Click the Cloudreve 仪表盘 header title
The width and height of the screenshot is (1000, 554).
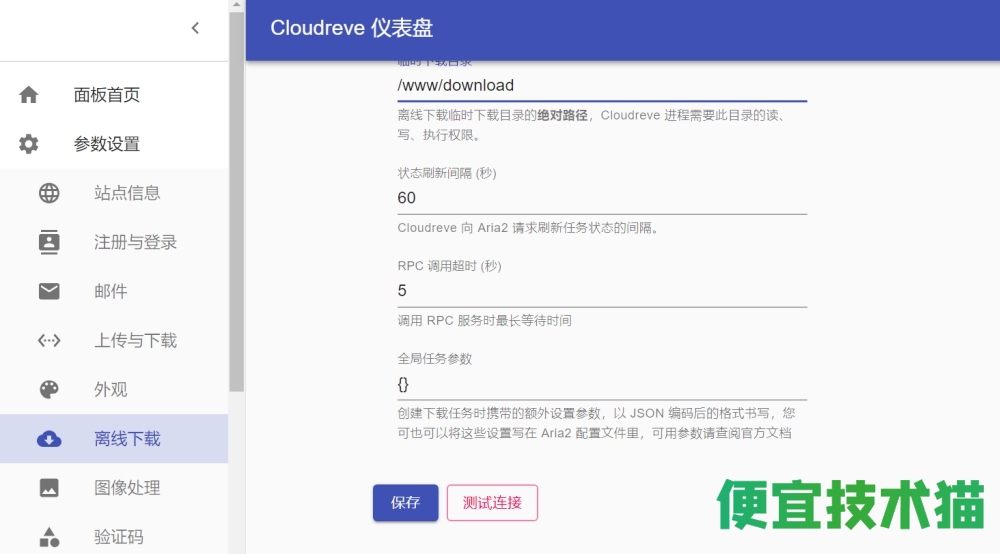coord(351,28)
